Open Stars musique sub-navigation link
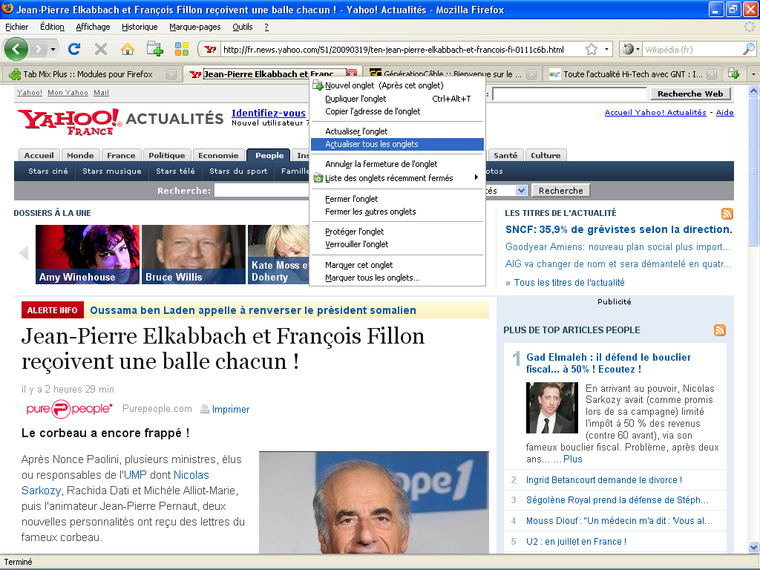This screenshot has height=570, width=760. pos(112,171)
